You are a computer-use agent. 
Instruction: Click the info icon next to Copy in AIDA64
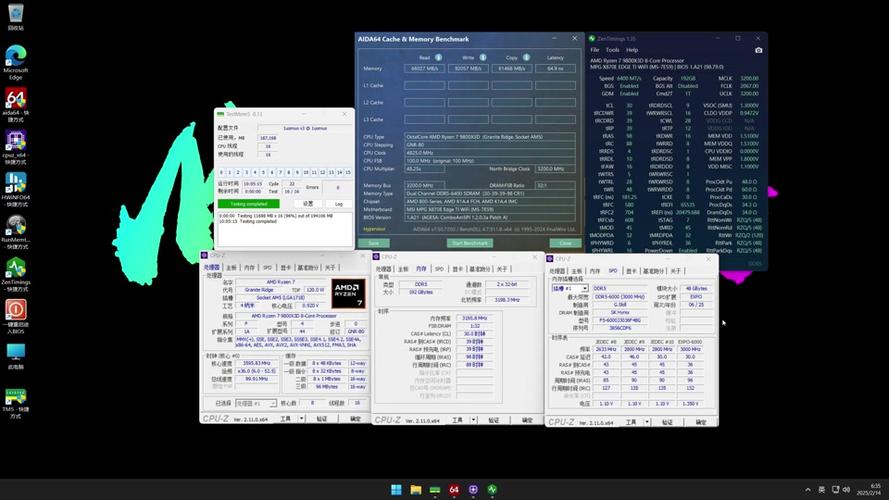click(x=526, y=57)
